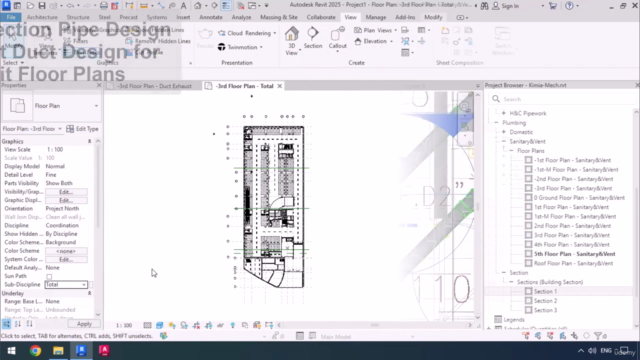Viewport: 640px width, 360px height.
Task: Open the Systems ribbon tab
Action: pos(157,17)
